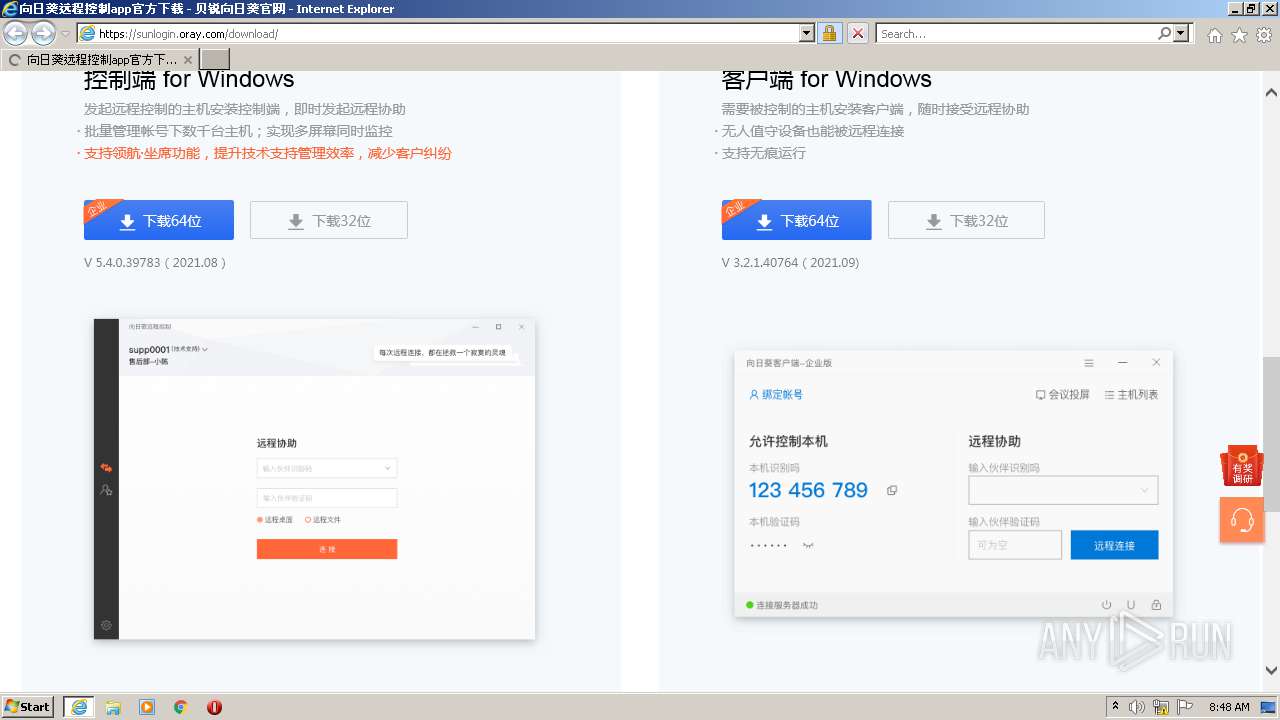1280x720 pixels.
Task: Click the blue 远程连接 button in preview
Action: (x=1114, y=545)
